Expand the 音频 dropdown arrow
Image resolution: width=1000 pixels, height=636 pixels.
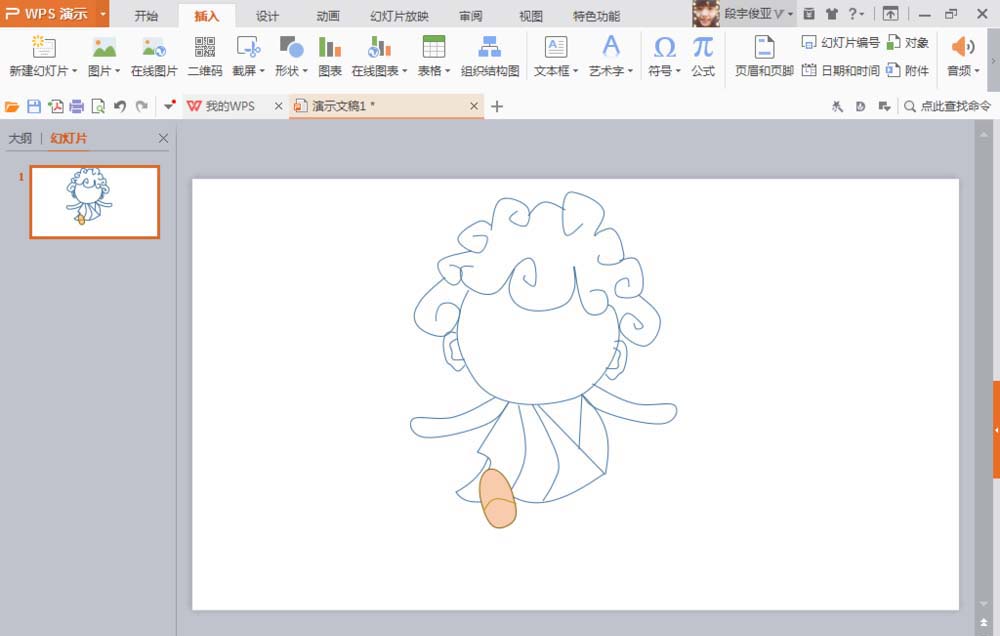[x=977, y=71]
